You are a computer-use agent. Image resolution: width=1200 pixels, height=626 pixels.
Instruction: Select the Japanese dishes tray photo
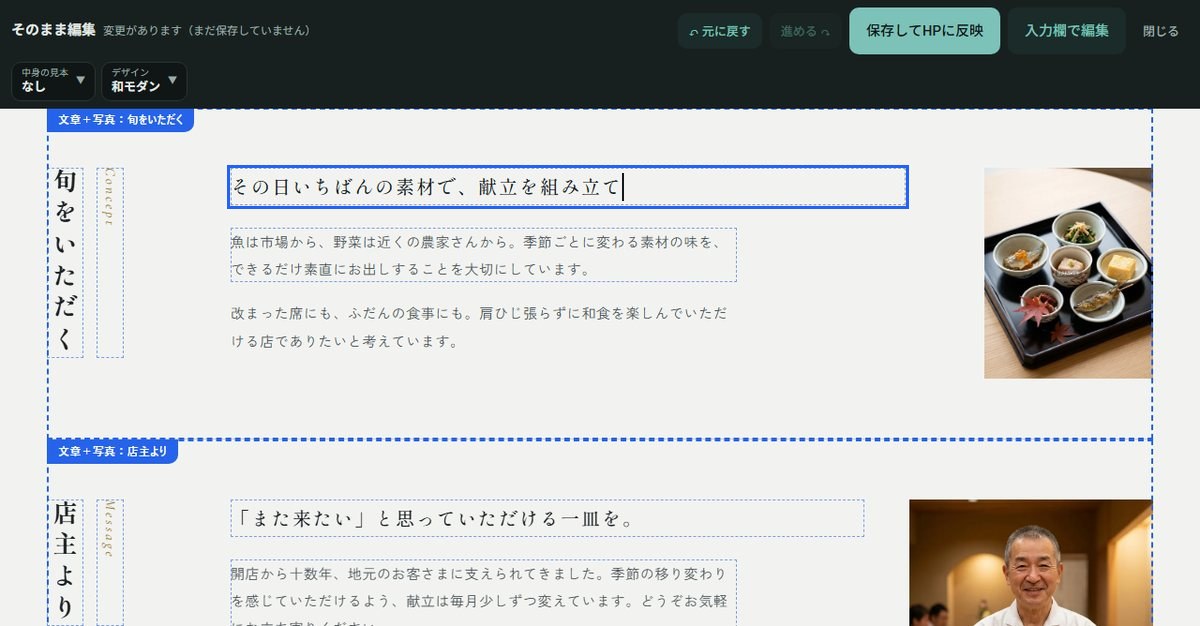pyautogui.click(x=1068, y=273)
